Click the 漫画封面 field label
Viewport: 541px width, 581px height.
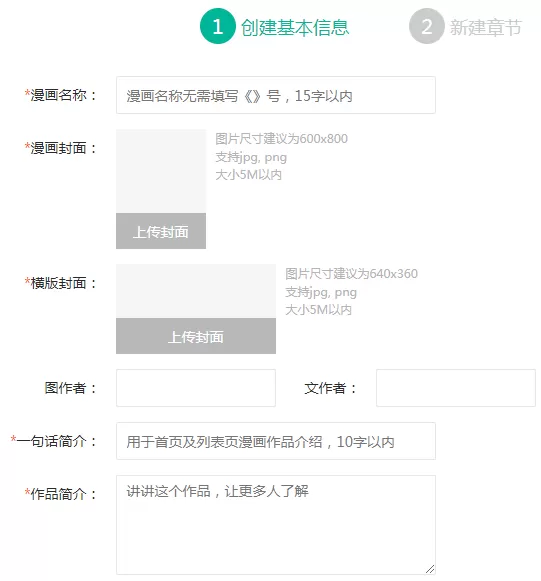pyautogui.click(x=60, y=148)
